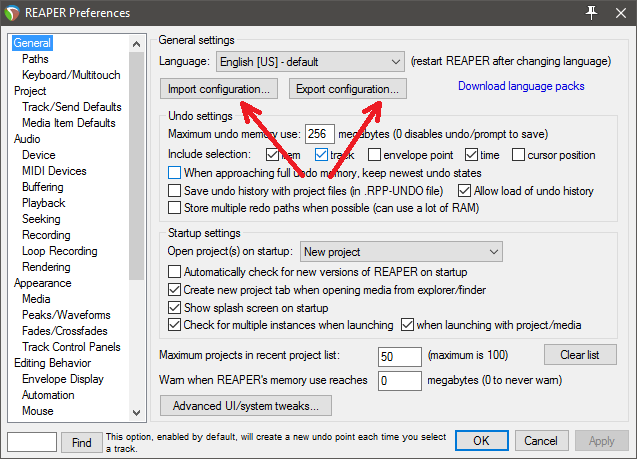This screenshot has width=637, height=459.
Task: Click the Apply button
Action: click(x=602, y=441)
